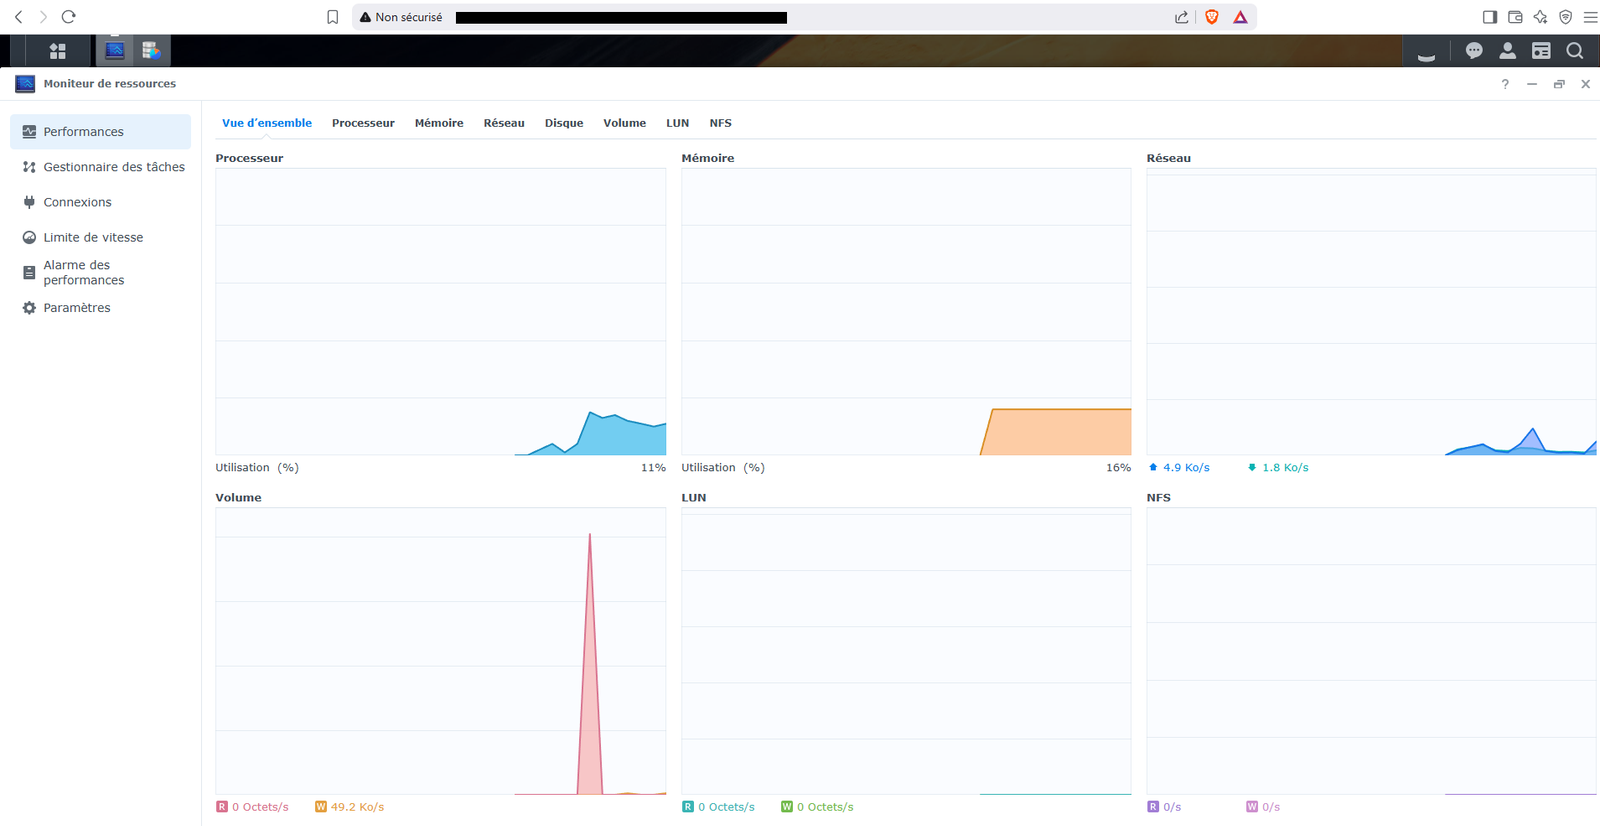Screen dimensions: 1600x826
Task: Click the Brave Shields lion icon
Action: (1212, 17)
